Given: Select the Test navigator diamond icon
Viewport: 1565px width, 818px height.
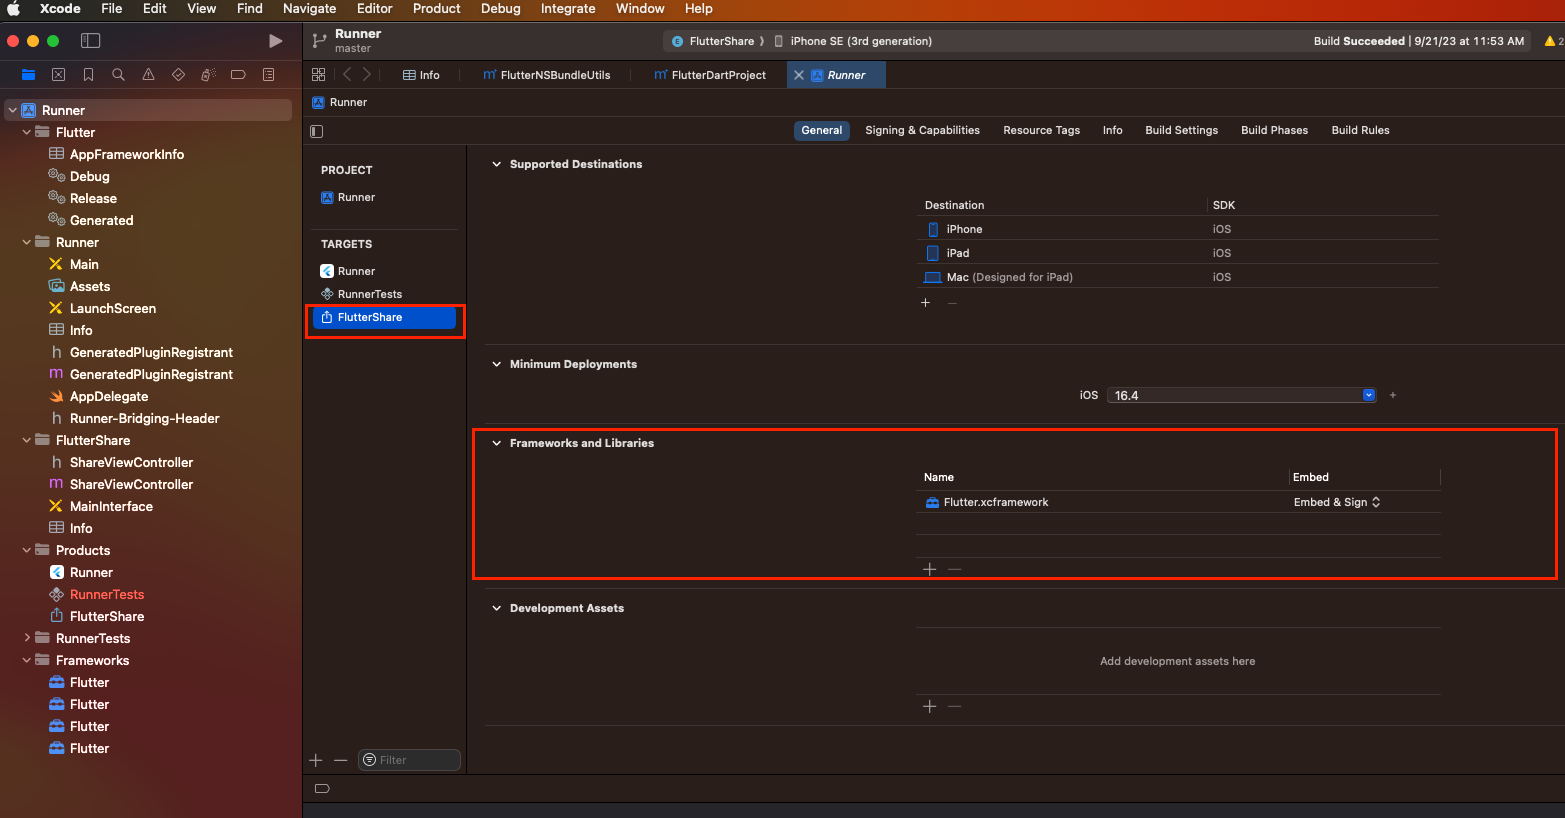Looking at the screenshot, I should pos(178,74).
